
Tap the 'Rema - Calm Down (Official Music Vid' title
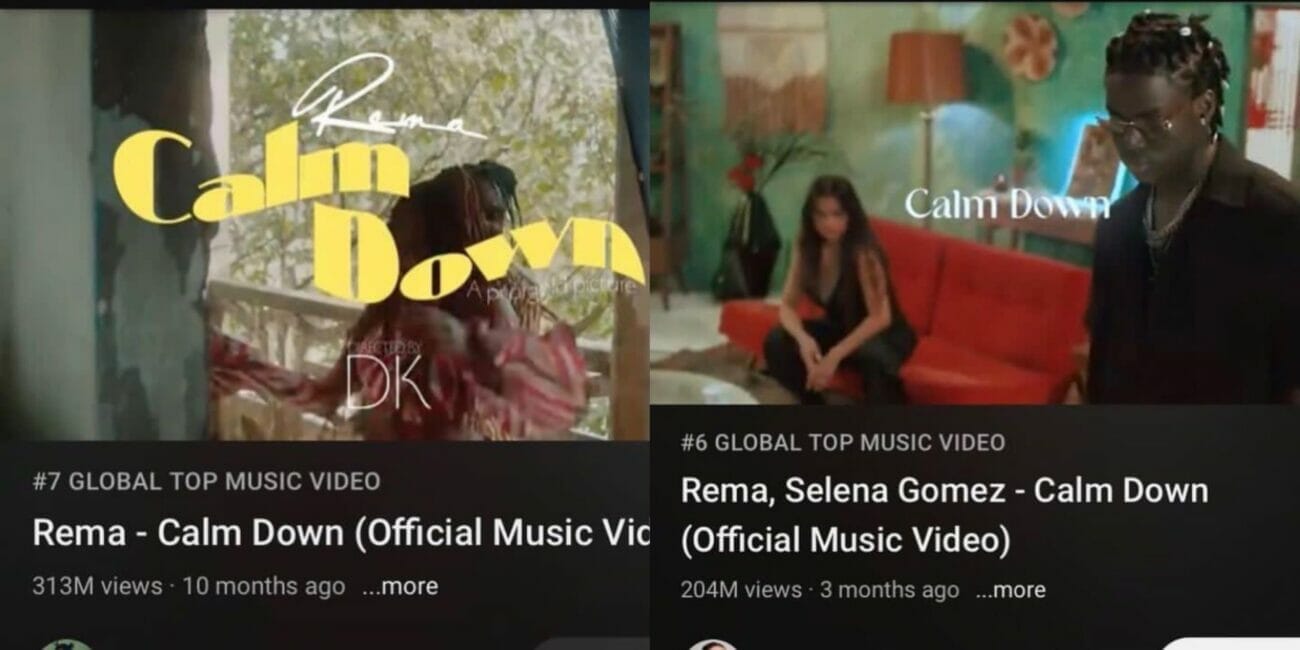(340, 533)
